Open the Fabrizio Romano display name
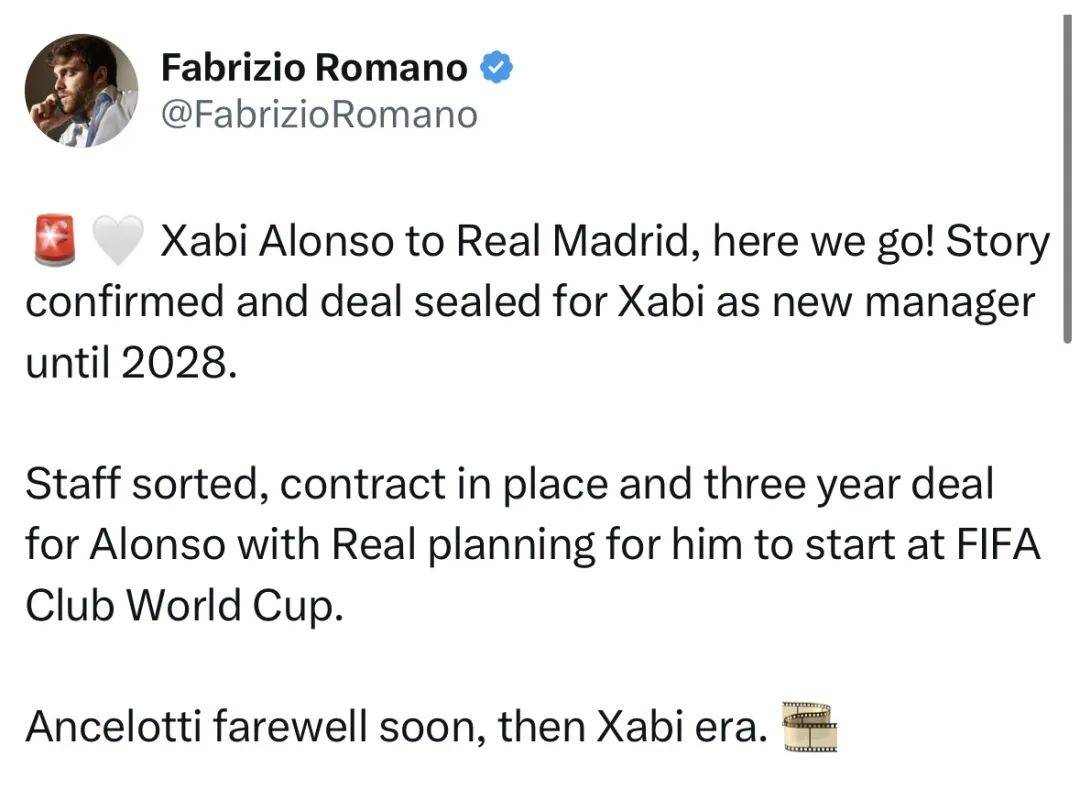The width and height of the screenshot is (1080, 811). (x=314, y=68)
